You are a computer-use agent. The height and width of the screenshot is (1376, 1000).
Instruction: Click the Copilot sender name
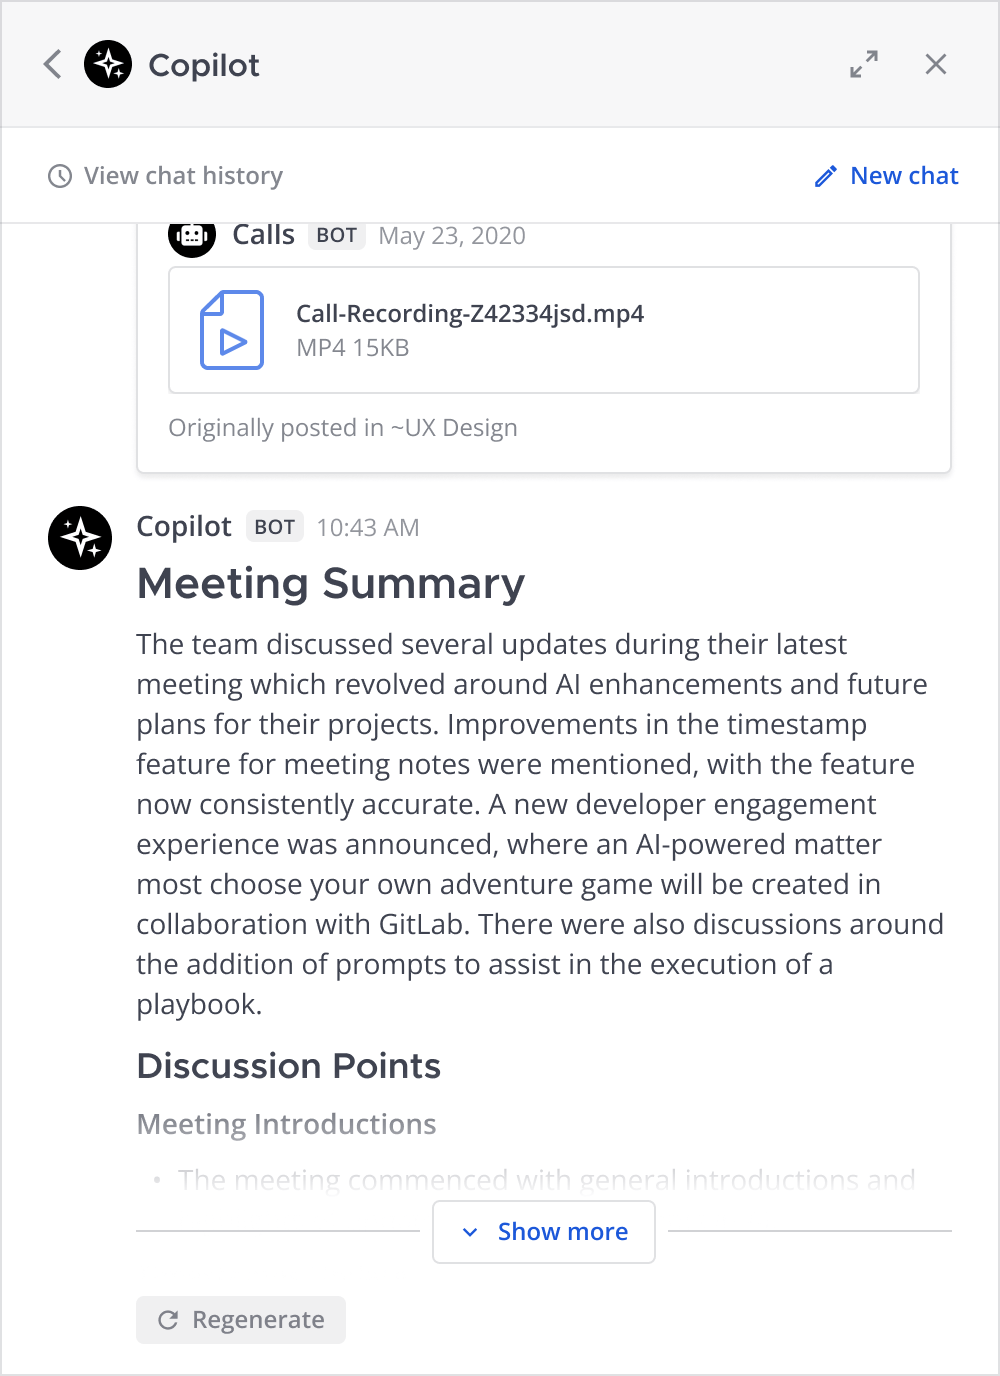(184, 527)
